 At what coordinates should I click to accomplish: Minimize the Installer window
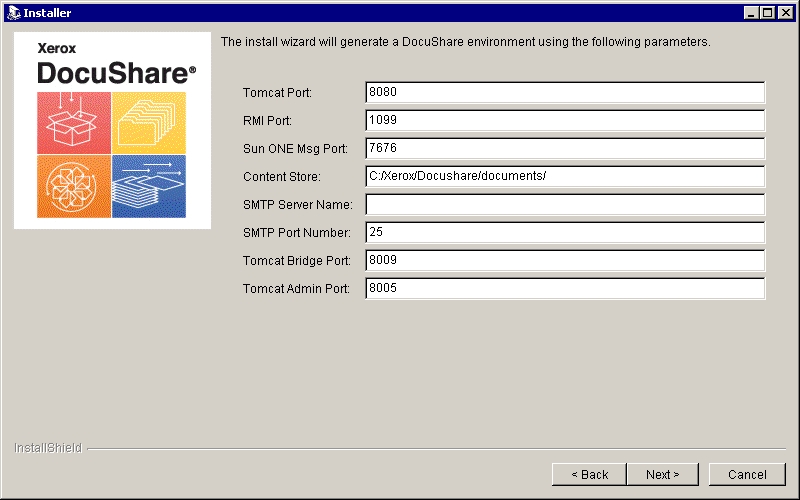(751, 13)
